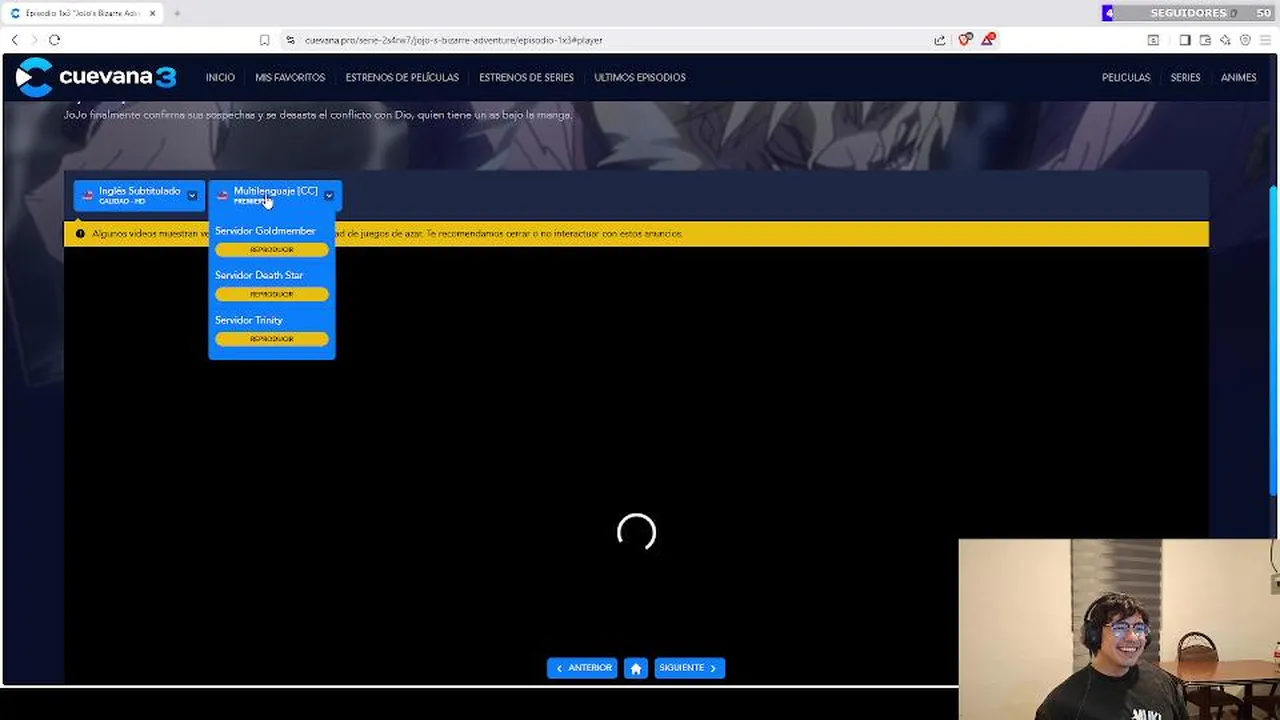The height and width of the screenshot is (720, 1280).
Task: Collapse the Multilenguaje [CC] dropdown
Action: click(x=275, y=195)
